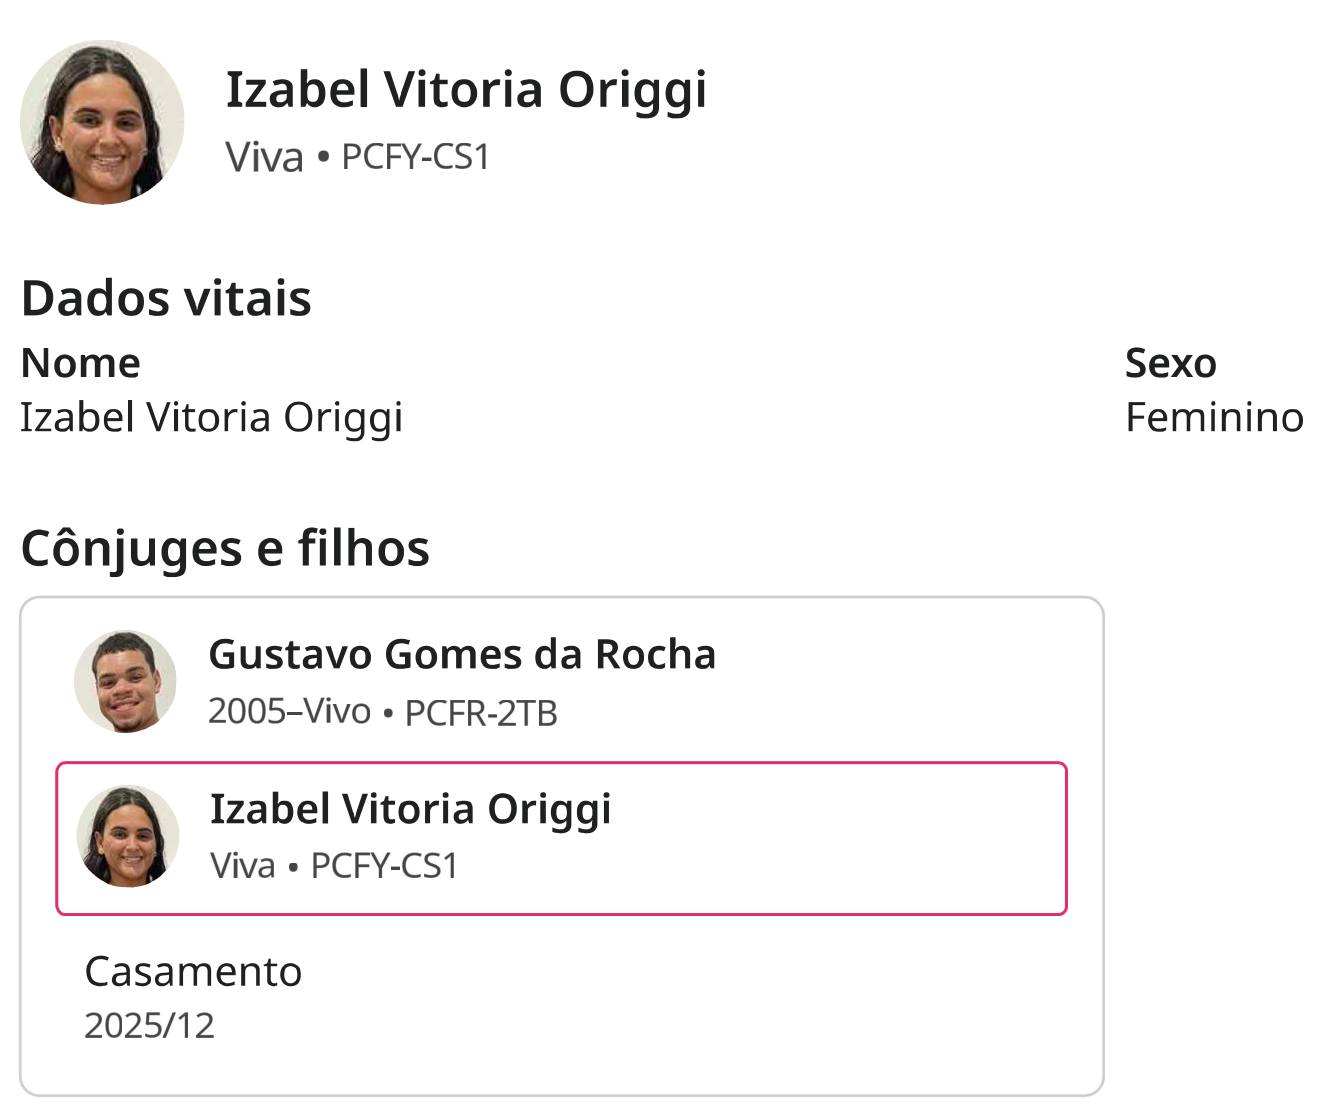Viewport: 1342px width, 1113px height.
Task: Open the name value under Nome
Action: (x=211, y=417)
